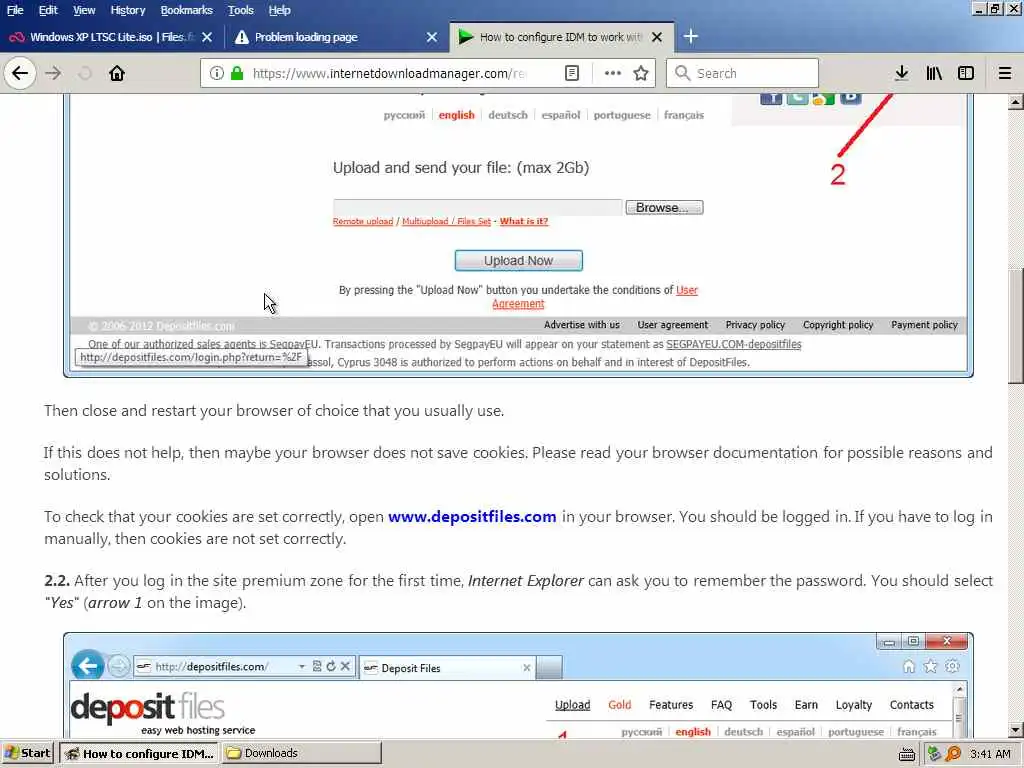Click the 3:41 AM system clock
This screenshot has width=1024, height=768.
click(991, 754)
